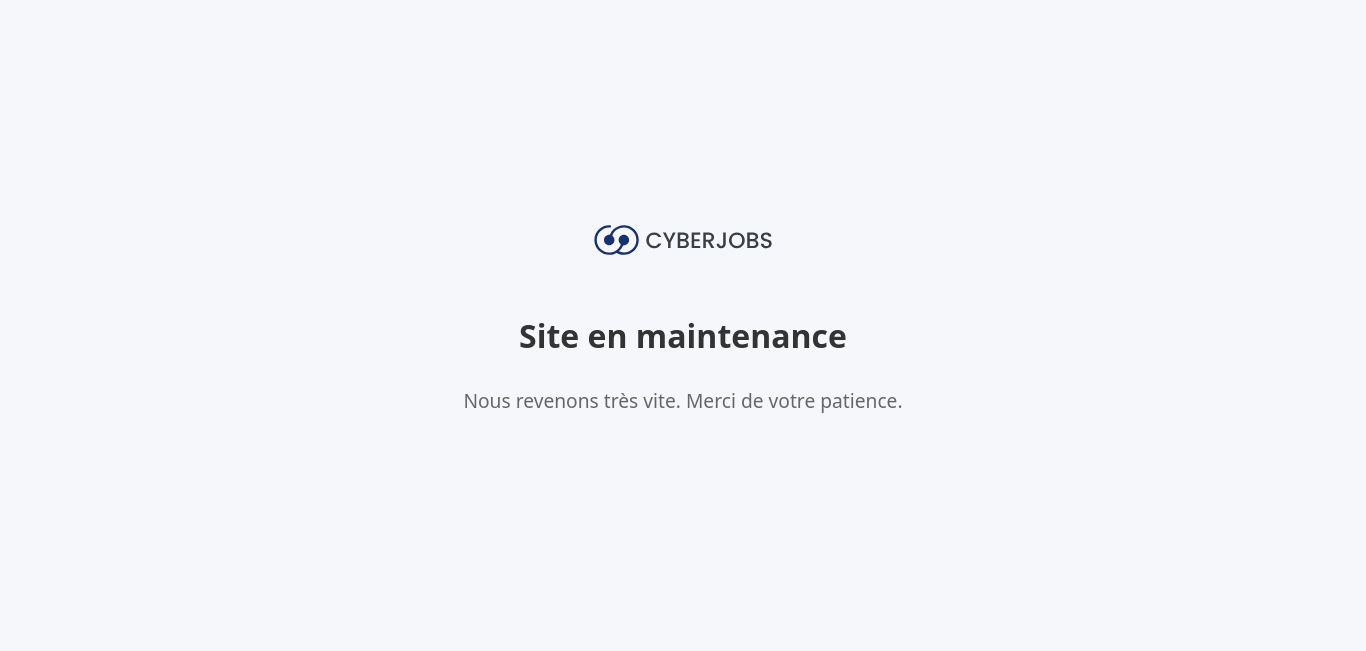
Task: Click the word "patience" in the subtitle
Action: point(858,402)
